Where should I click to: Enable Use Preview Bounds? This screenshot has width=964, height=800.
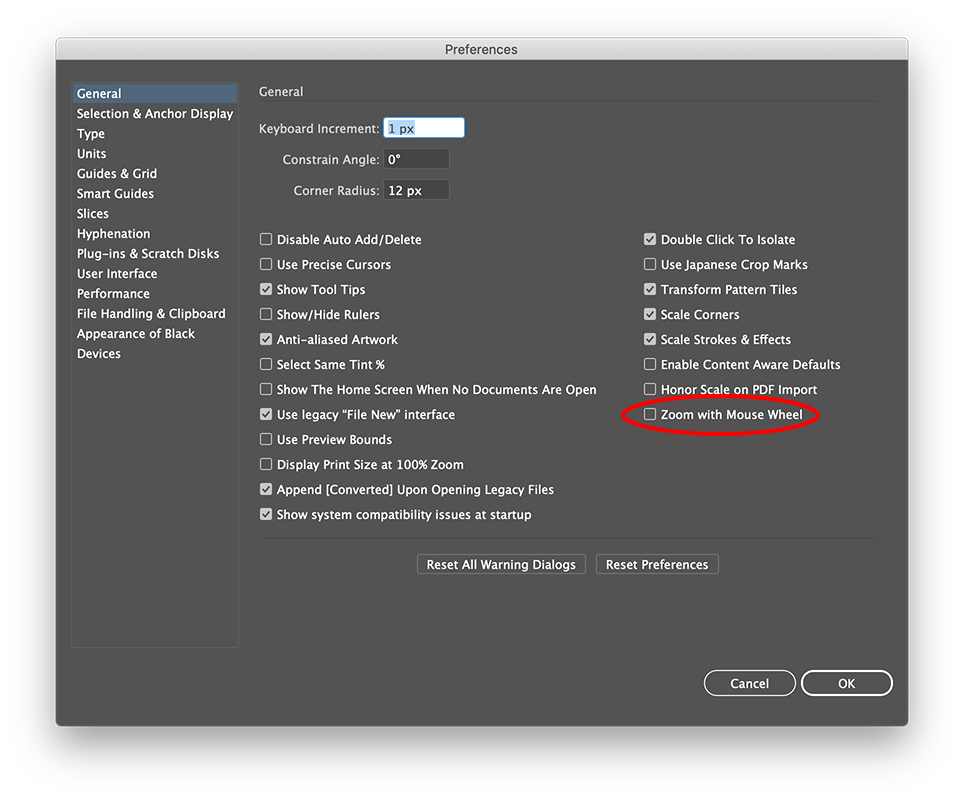point(266,439)
